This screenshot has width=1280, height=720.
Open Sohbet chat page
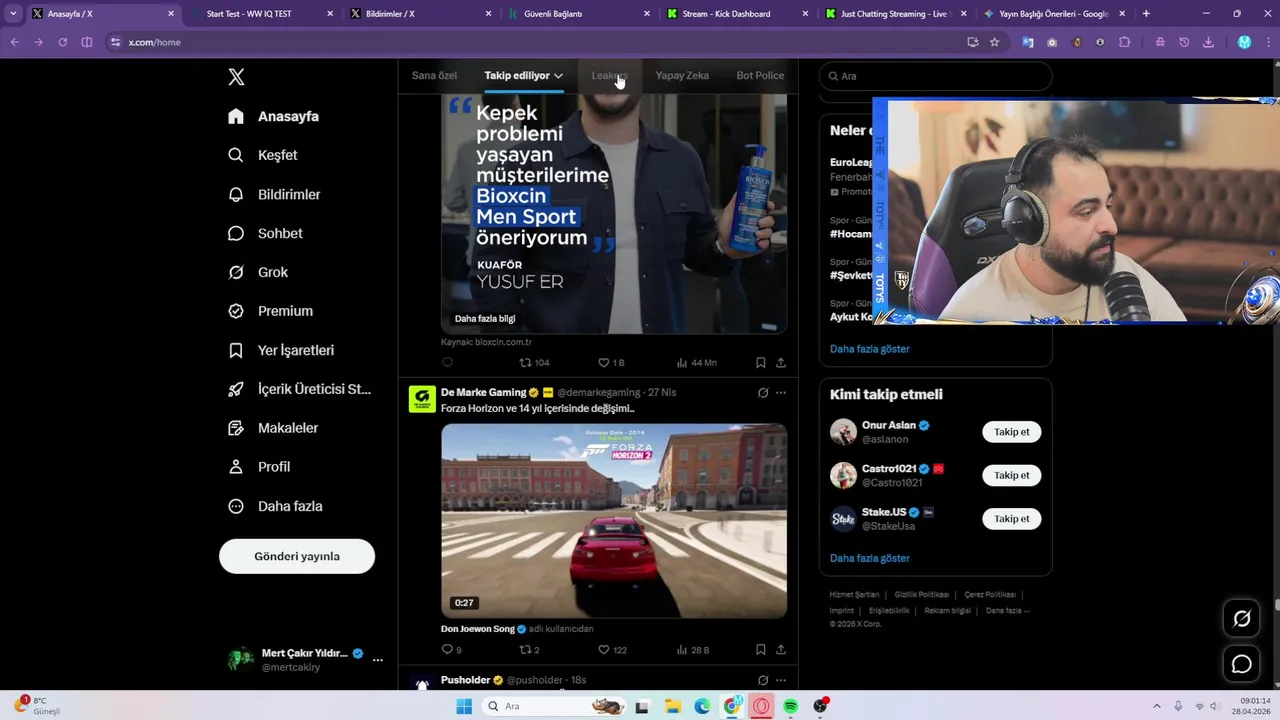click(x=265, y=233)
